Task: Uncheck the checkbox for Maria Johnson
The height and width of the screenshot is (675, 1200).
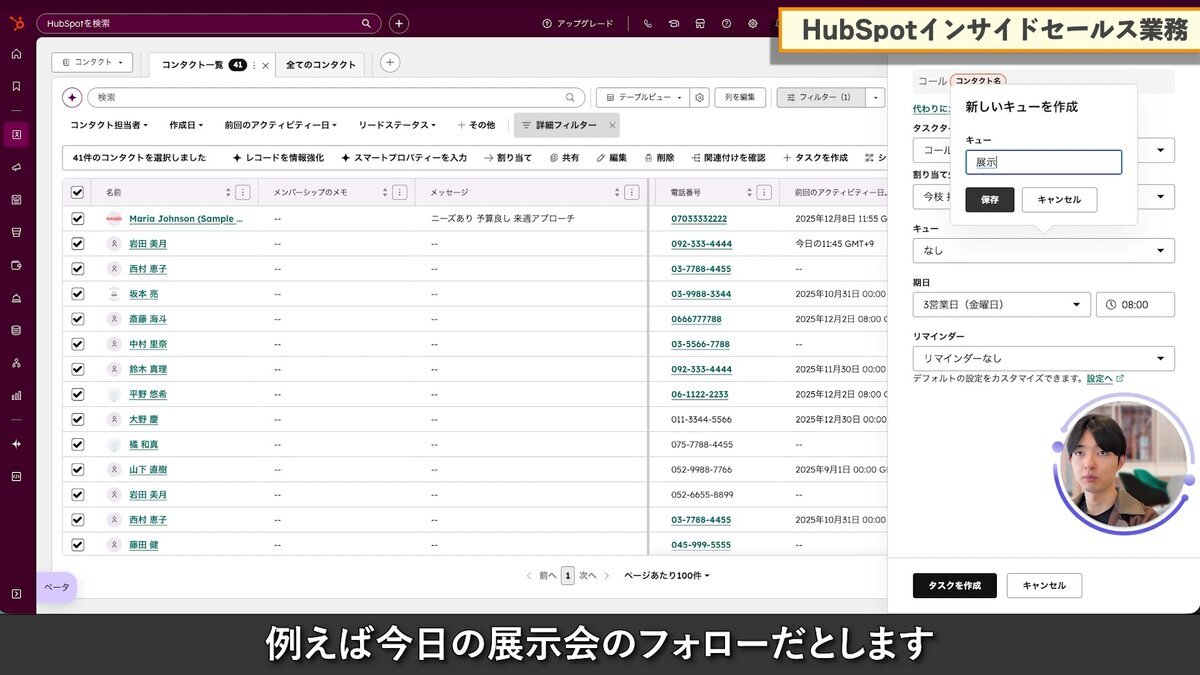Action: tap(78, 218)
